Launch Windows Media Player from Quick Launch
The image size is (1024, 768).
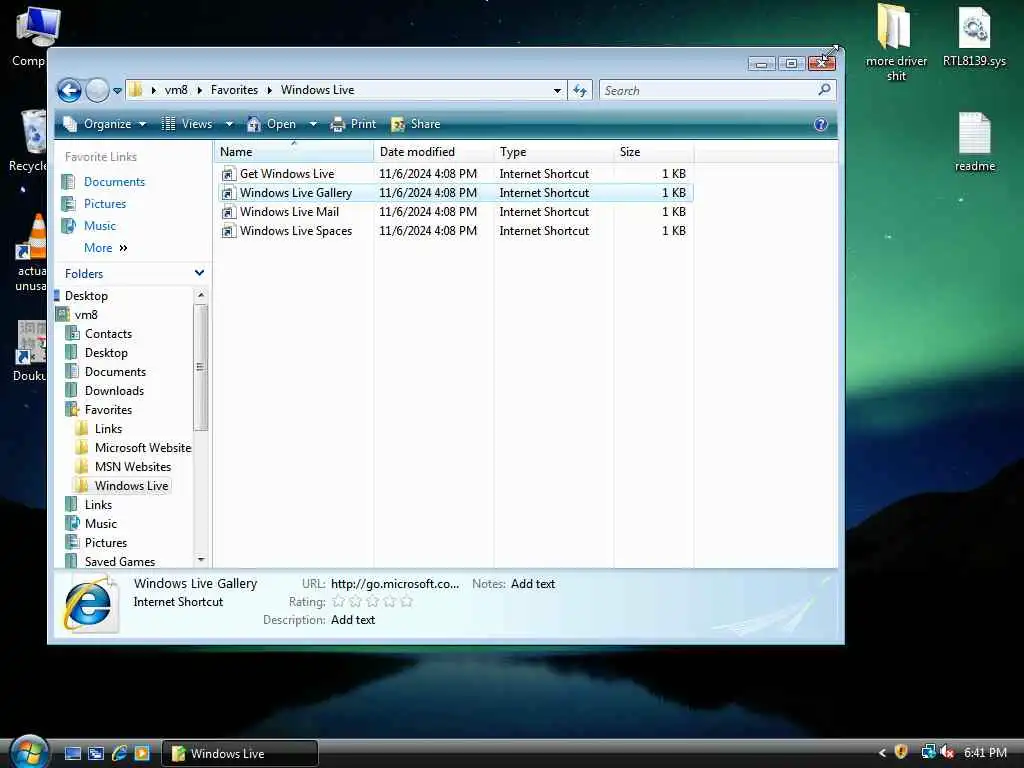click(x=142, y=753)
